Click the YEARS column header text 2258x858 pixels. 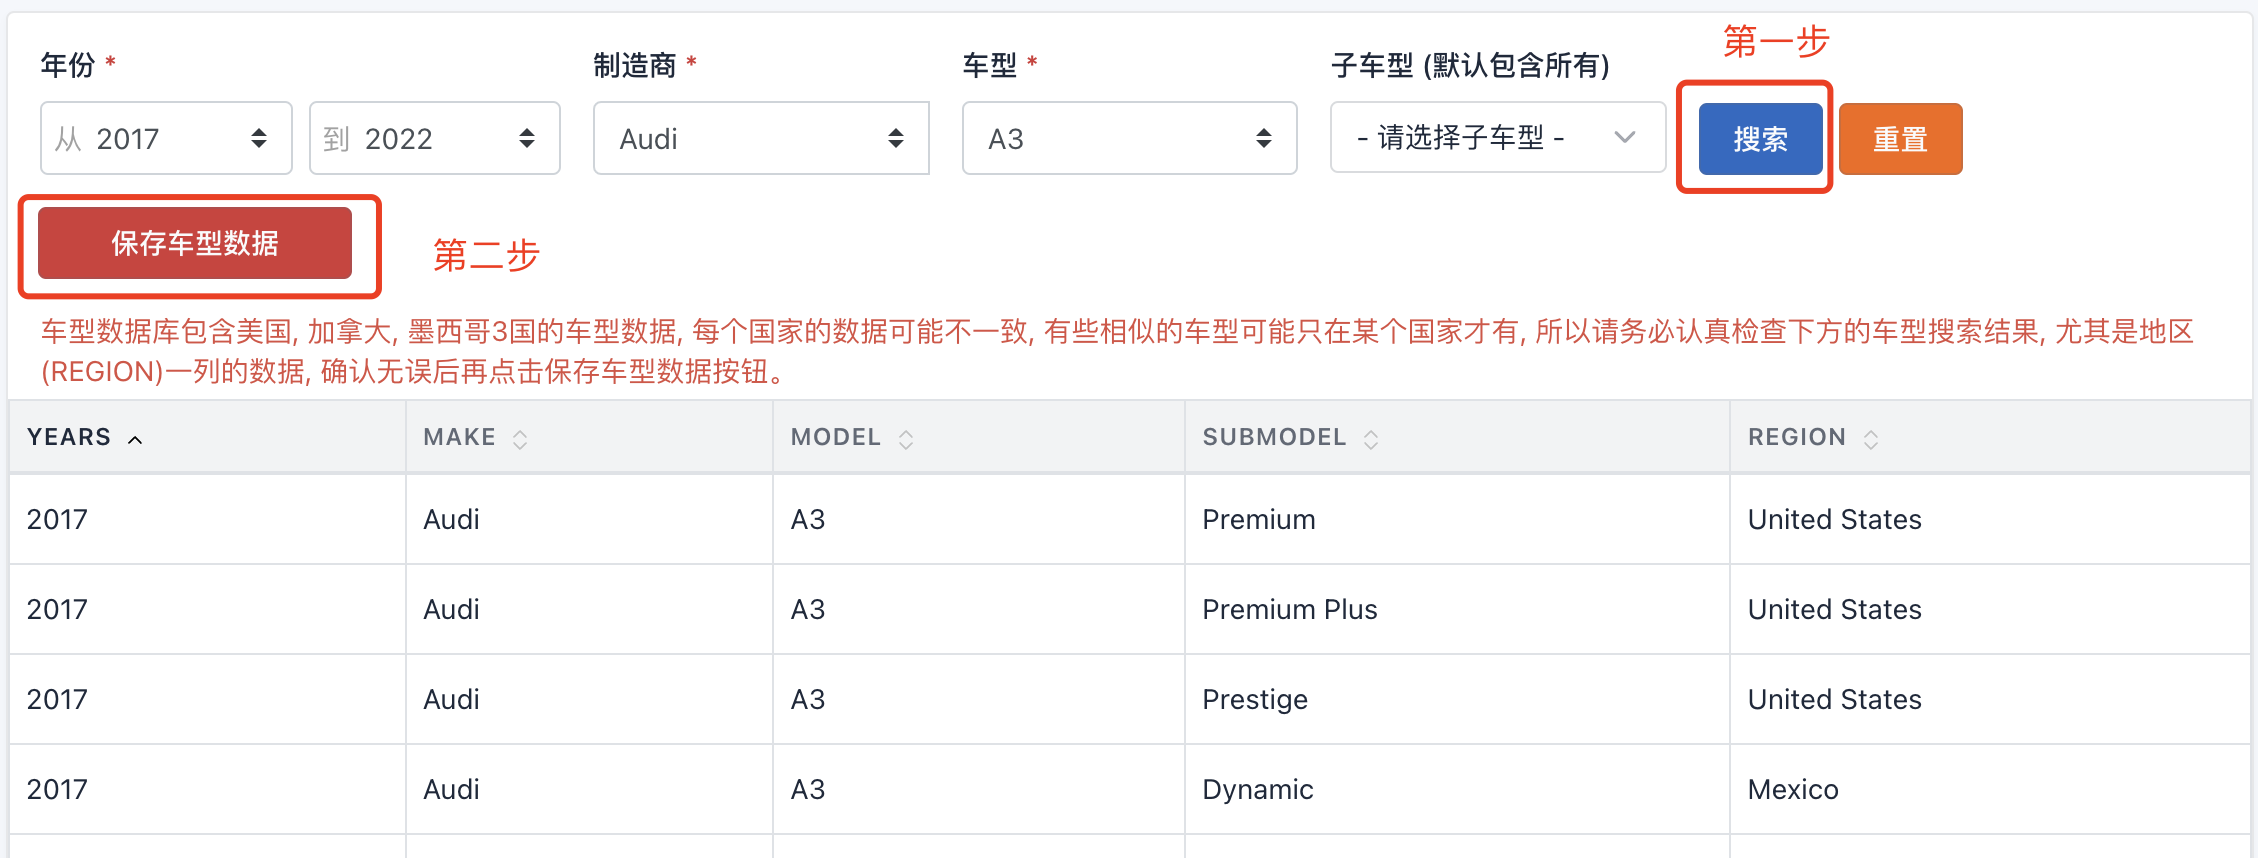[69, 437]
